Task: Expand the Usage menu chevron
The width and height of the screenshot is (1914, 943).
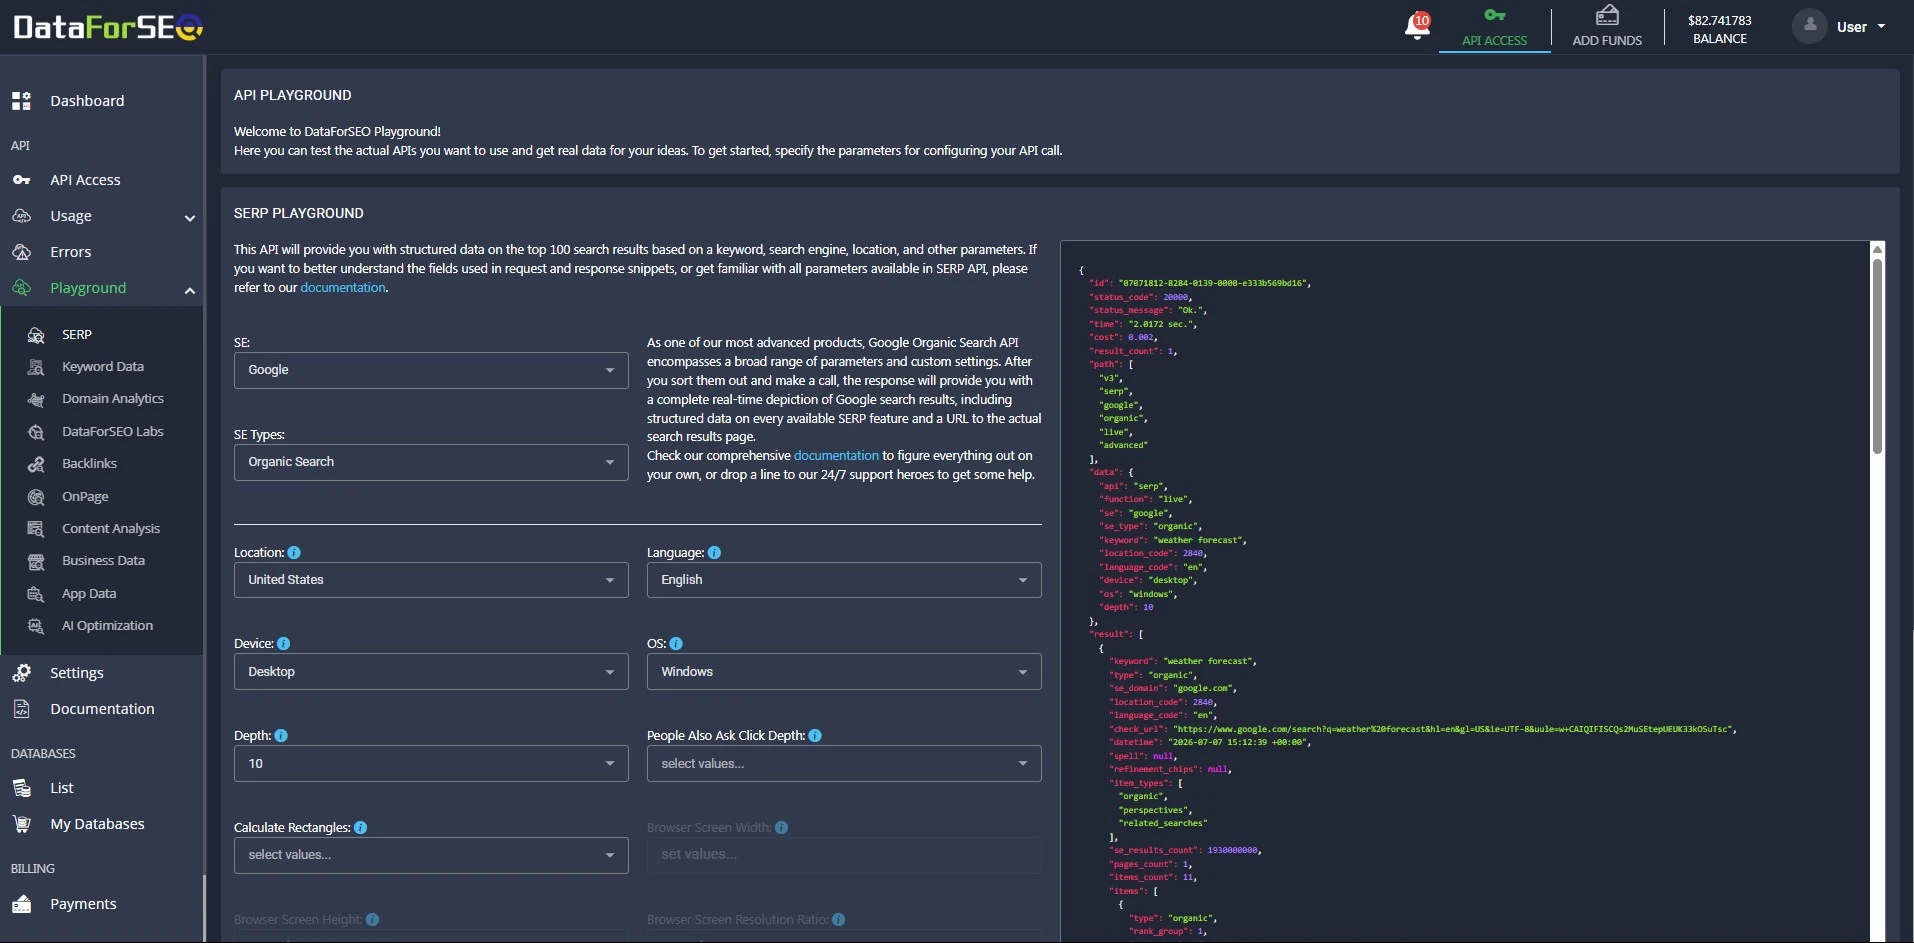Action: coord(189,218)
